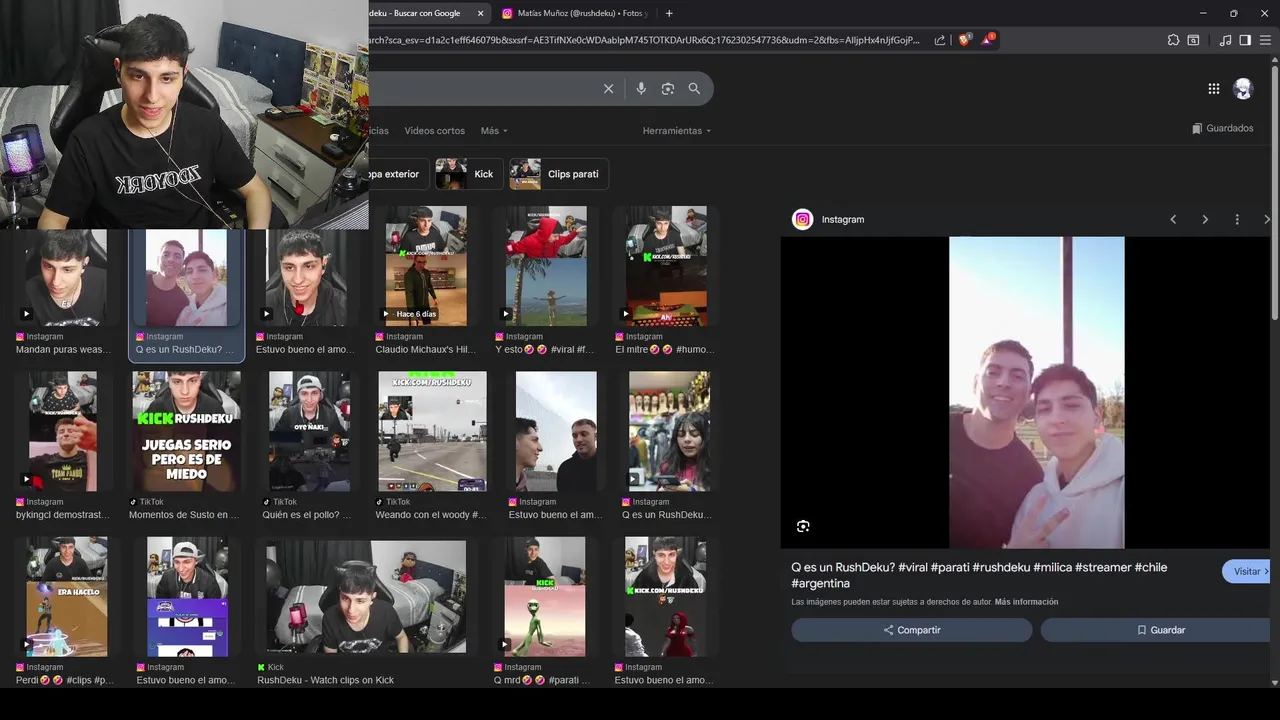Switch to the Videos cortos tab
This screenshot has height=720, width=1280.
pyautogui.click(x=434, y=131)
